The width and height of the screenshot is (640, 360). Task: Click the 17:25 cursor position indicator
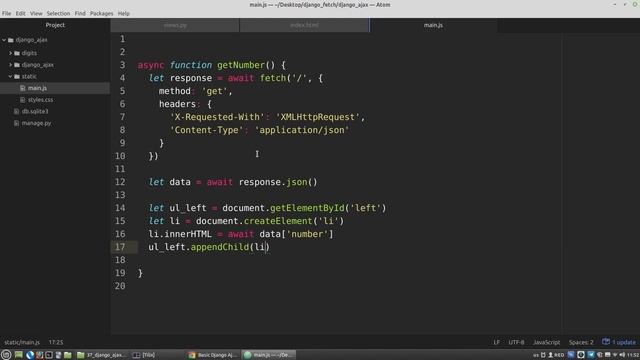pyautogui.click(x=56, y=342)
